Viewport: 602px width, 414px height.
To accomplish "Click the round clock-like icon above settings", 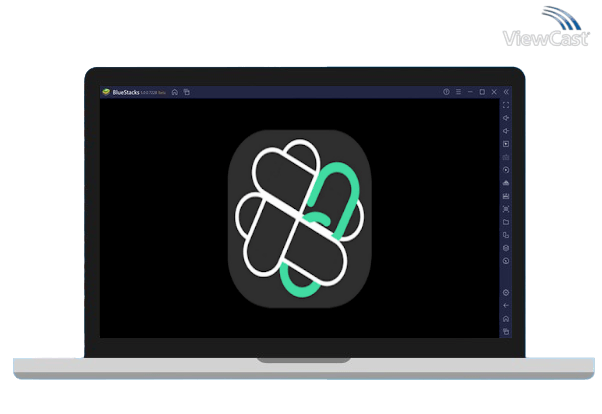I will (506, 261).
